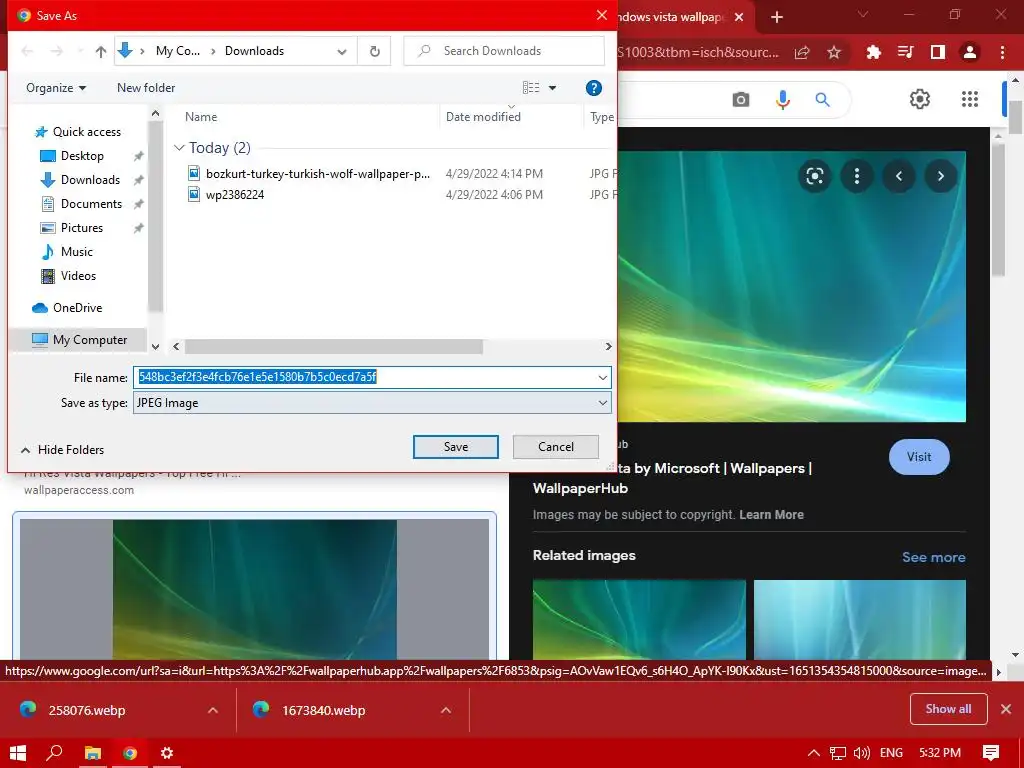Click See more related images
Image resolution: width=1024 pixels, height=768 pixels.
(933, 557)
